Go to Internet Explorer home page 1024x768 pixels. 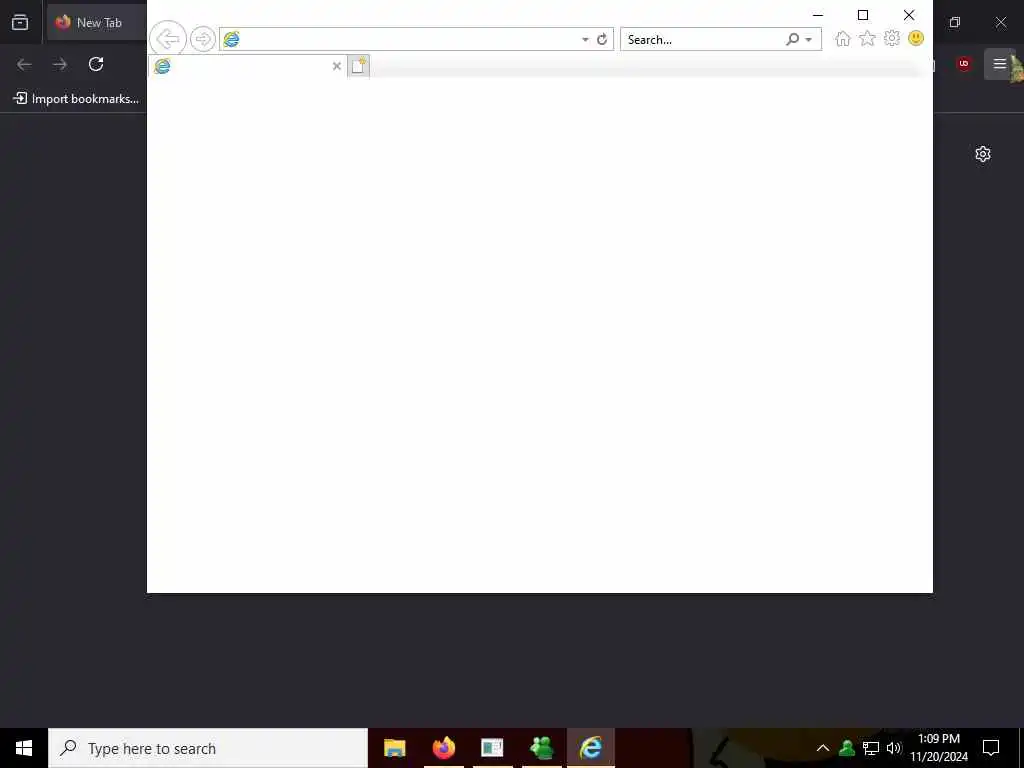tap(842, 39)
